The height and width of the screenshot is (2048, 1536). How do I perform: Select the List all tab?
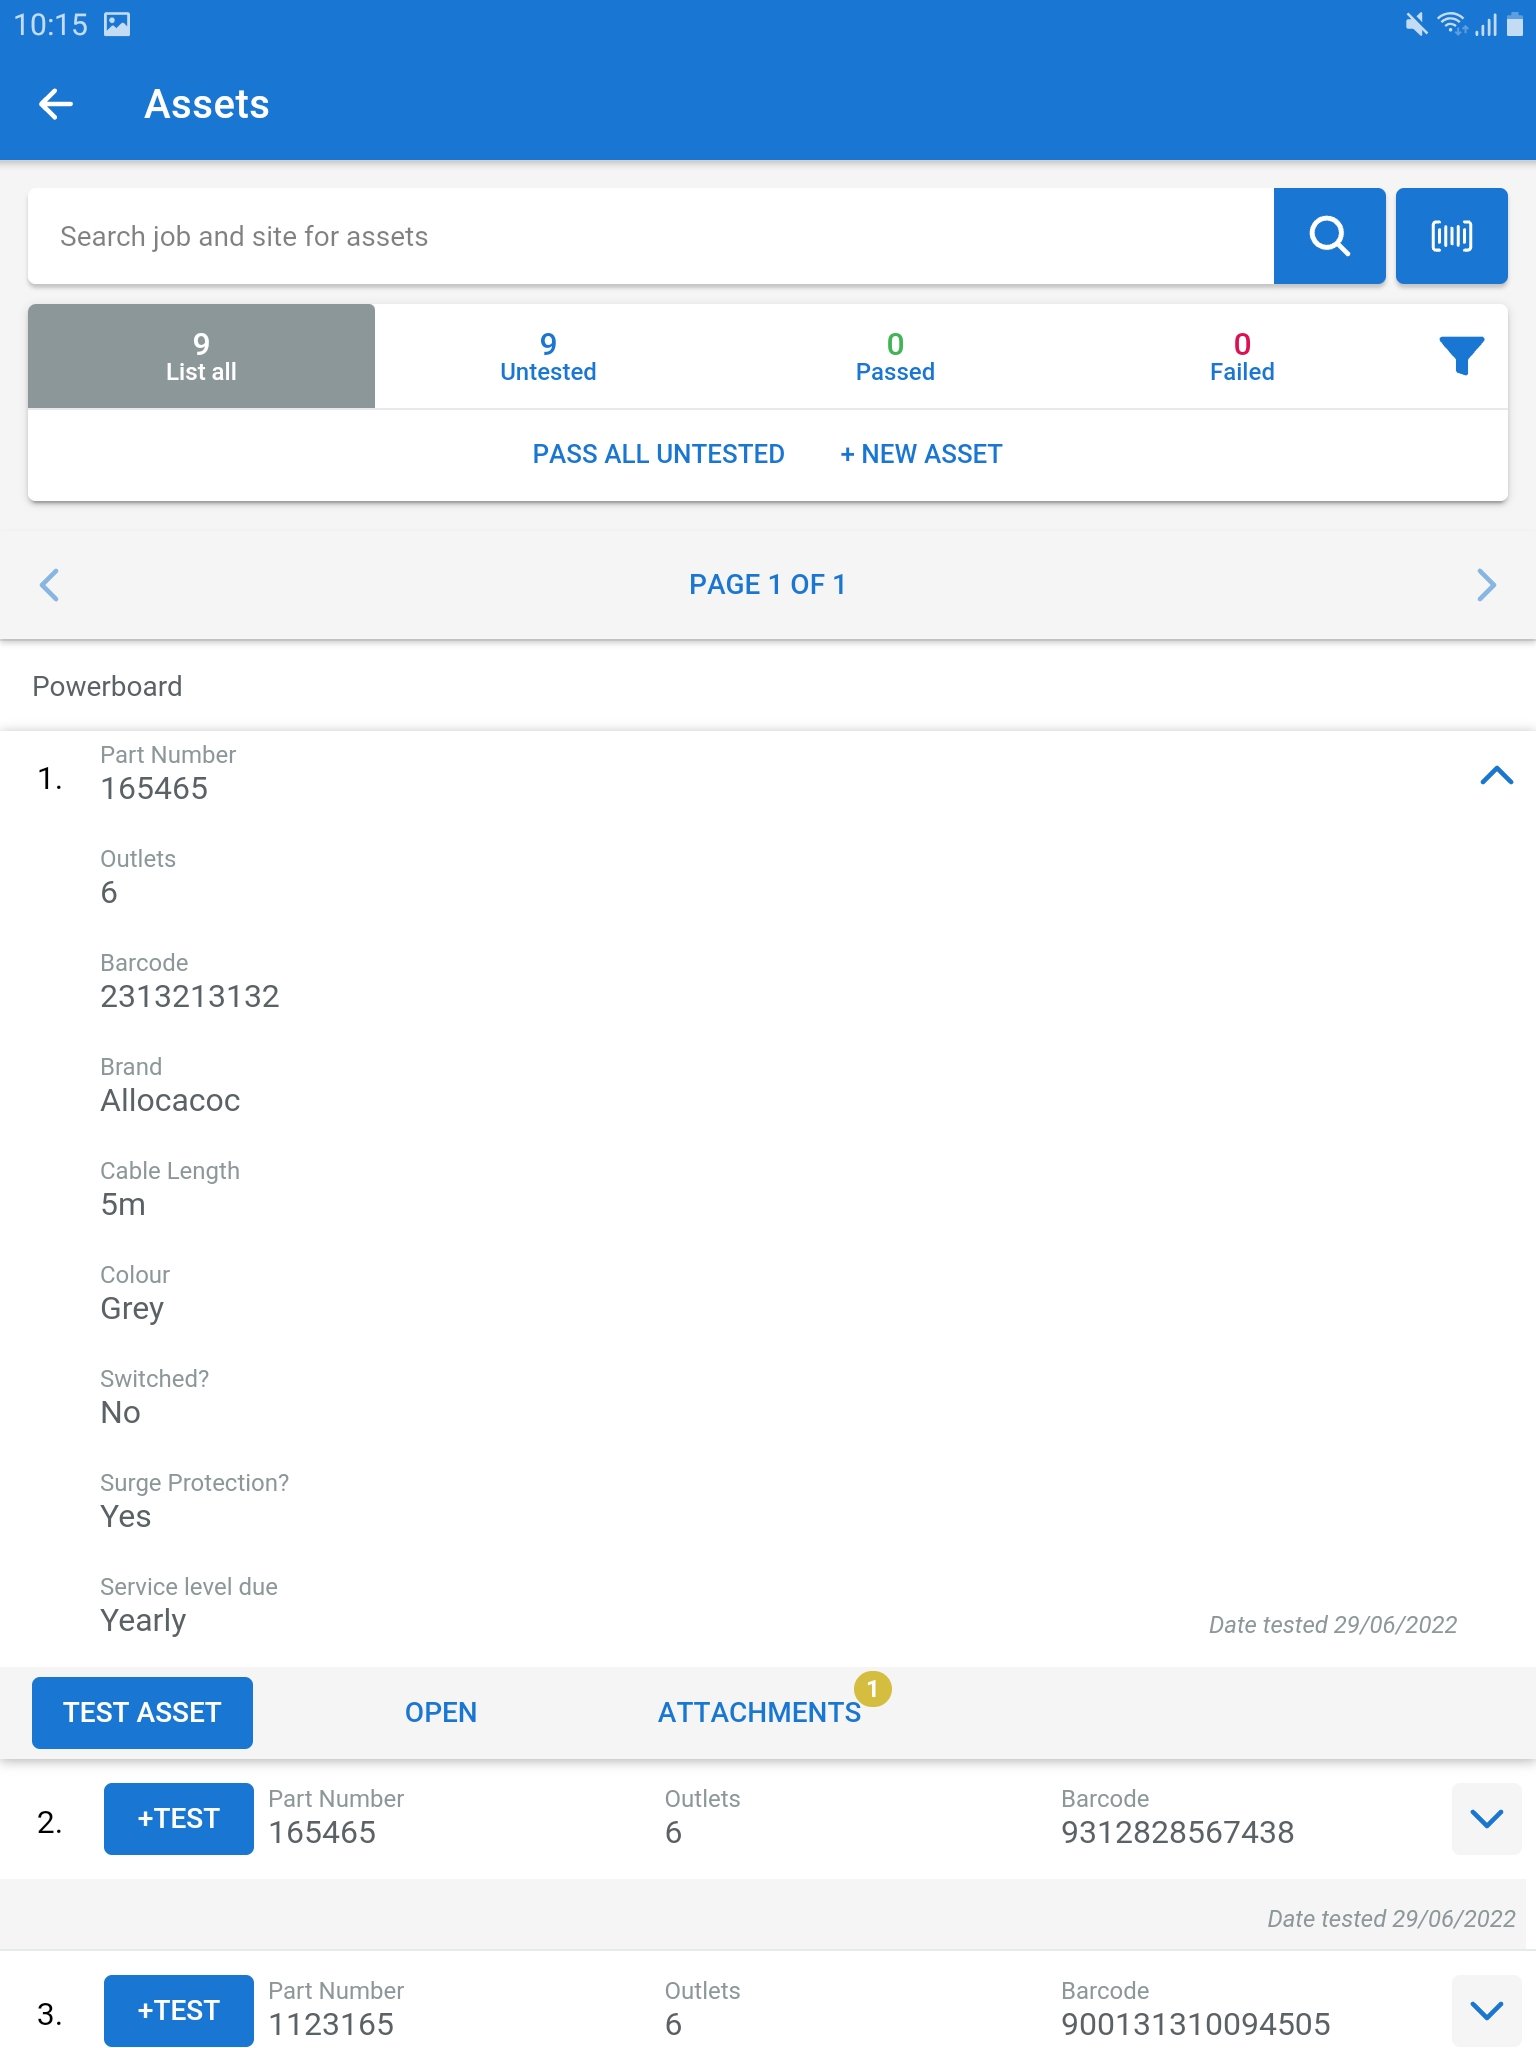point(201,356)
